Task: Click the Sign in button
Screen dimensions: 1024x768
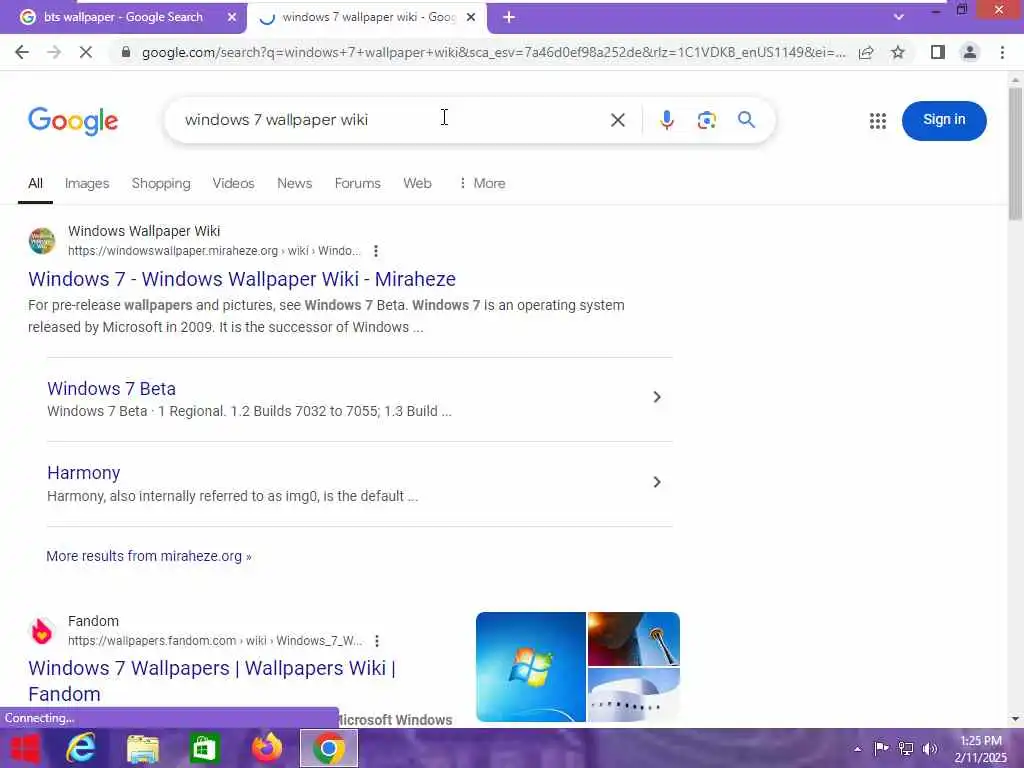Action: pyautogui.click(x=944, y=120)
